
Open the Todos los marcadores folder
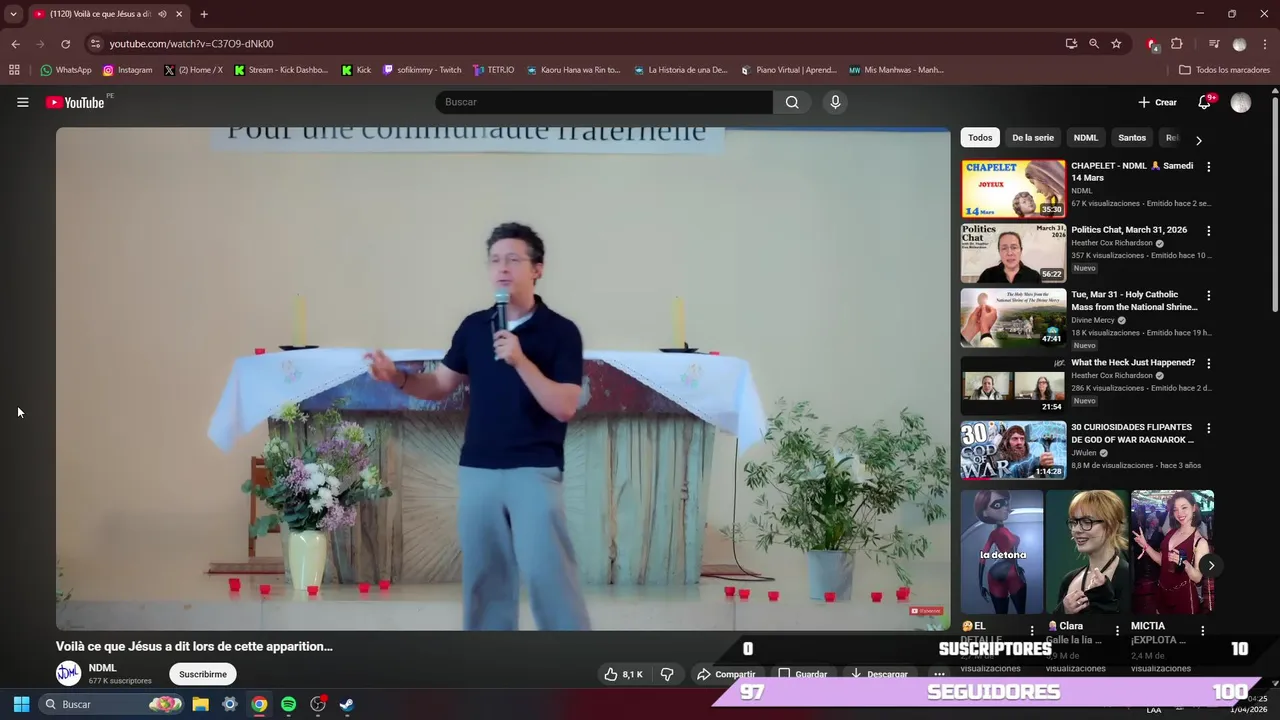[x=1224, y=70]
